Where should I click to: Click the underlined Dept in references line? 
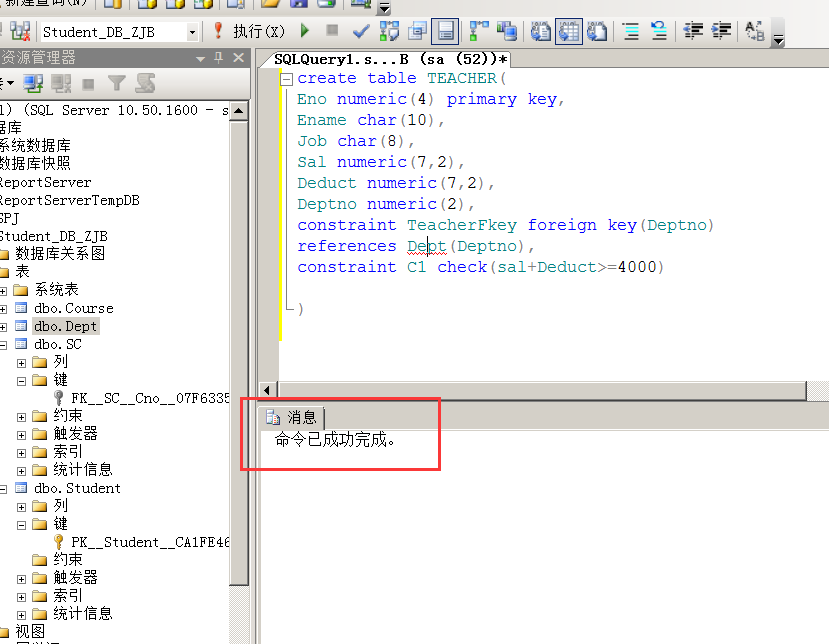[x=427, y=246]
